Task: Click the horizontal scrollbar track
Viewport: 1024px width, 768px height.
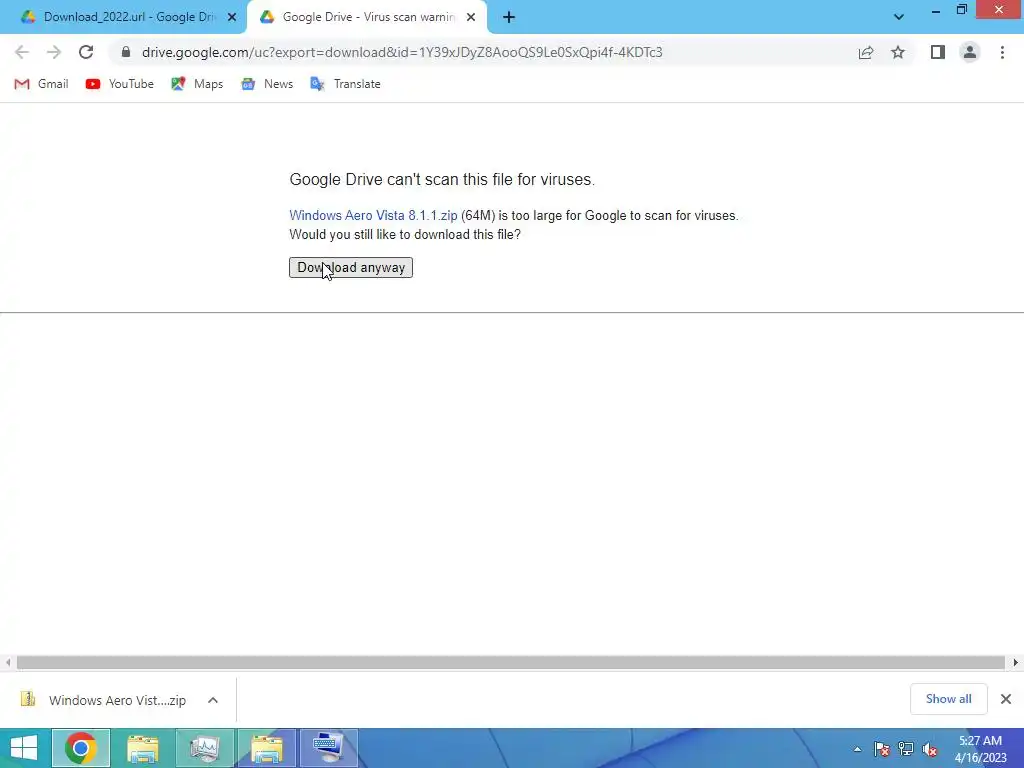Action: pos(511,662)
